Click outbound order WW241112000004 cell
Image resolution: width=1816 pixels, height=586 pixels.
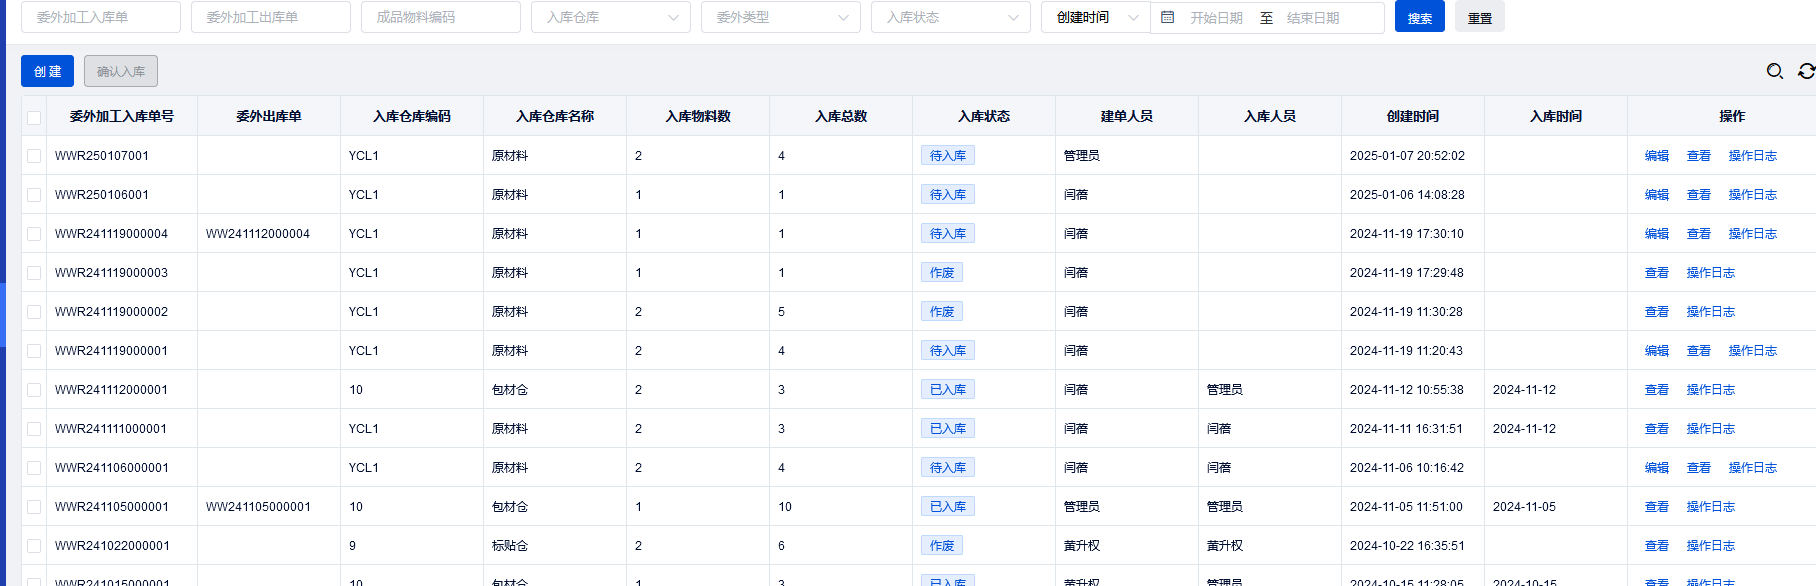click(x=258, y=234)
